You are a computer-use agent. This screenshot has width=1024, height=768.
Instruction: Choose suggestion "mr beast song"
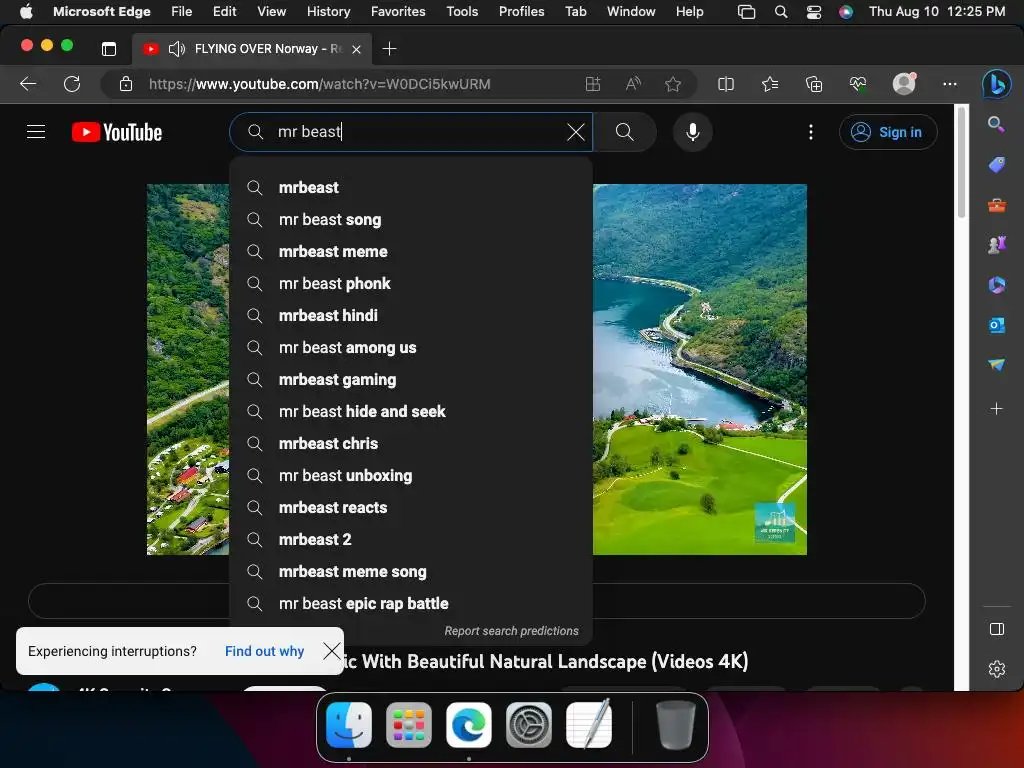click(411, 219)
